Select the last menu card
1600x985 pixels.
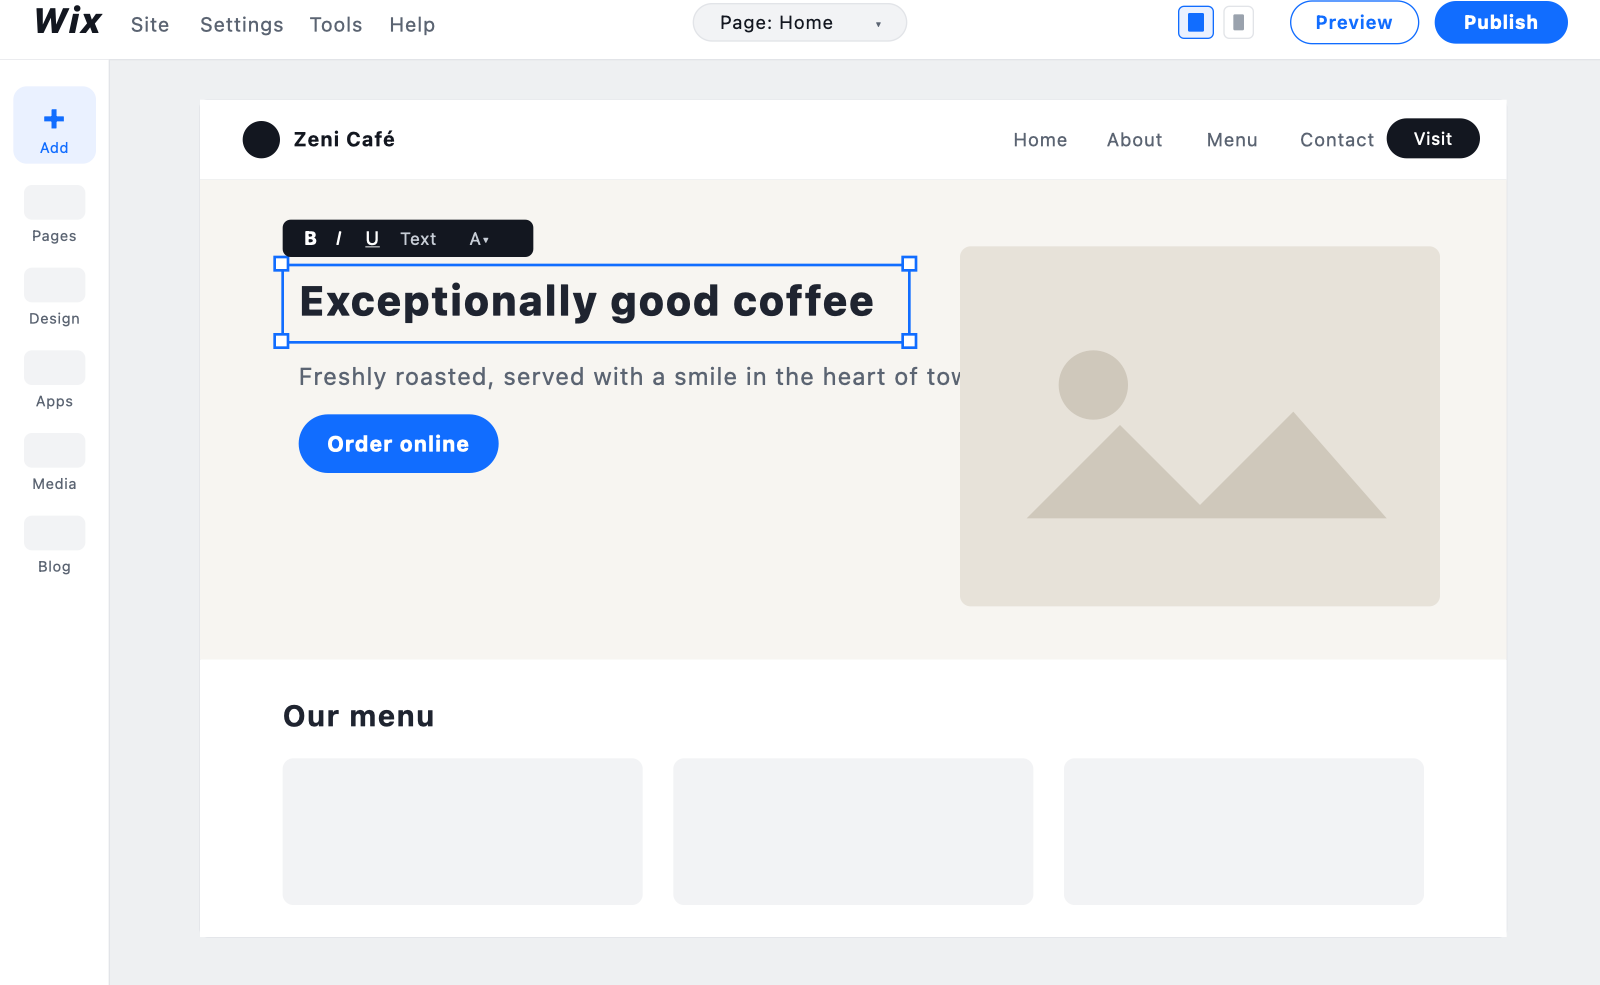[x=1244, y=831]
